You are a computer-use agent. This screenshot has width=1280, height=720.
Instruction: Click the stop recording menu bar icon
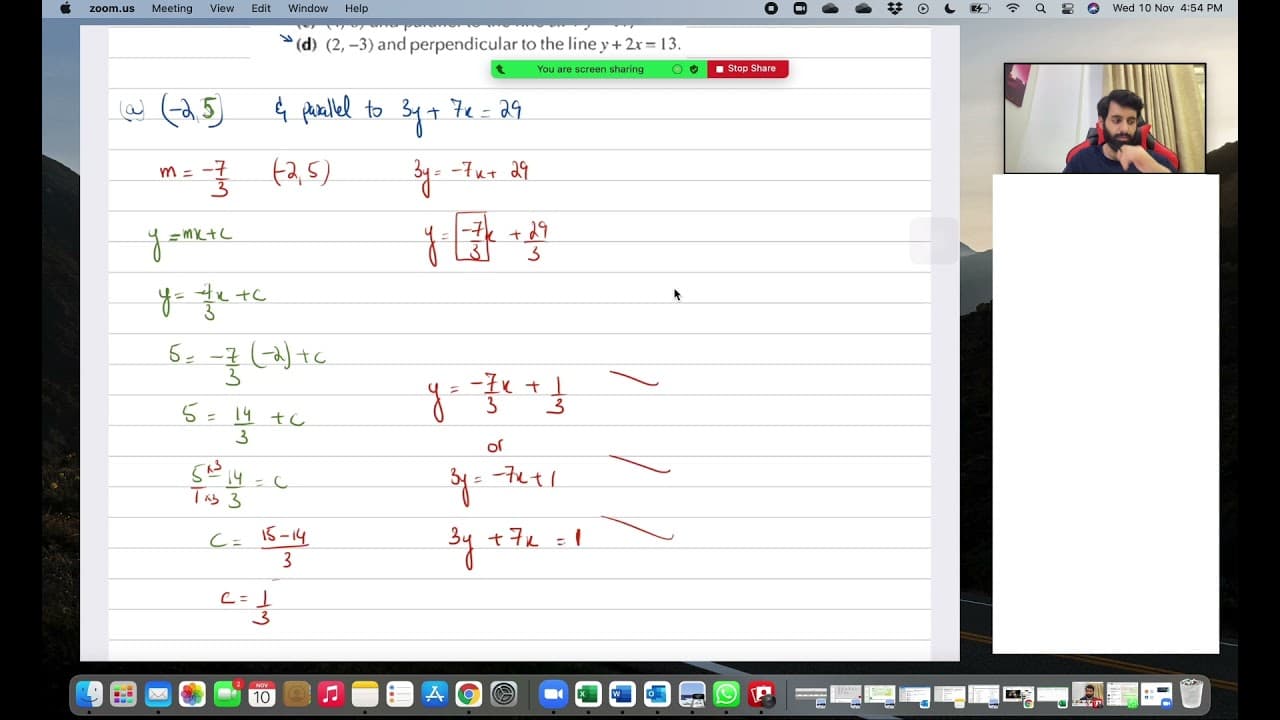click(x=771, y=8)
